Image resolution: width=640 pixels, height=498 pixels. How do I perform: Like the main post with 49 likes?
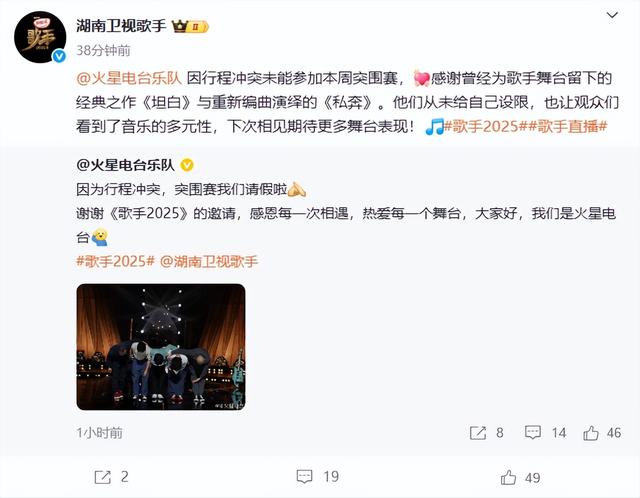click(x=520, y=478)
